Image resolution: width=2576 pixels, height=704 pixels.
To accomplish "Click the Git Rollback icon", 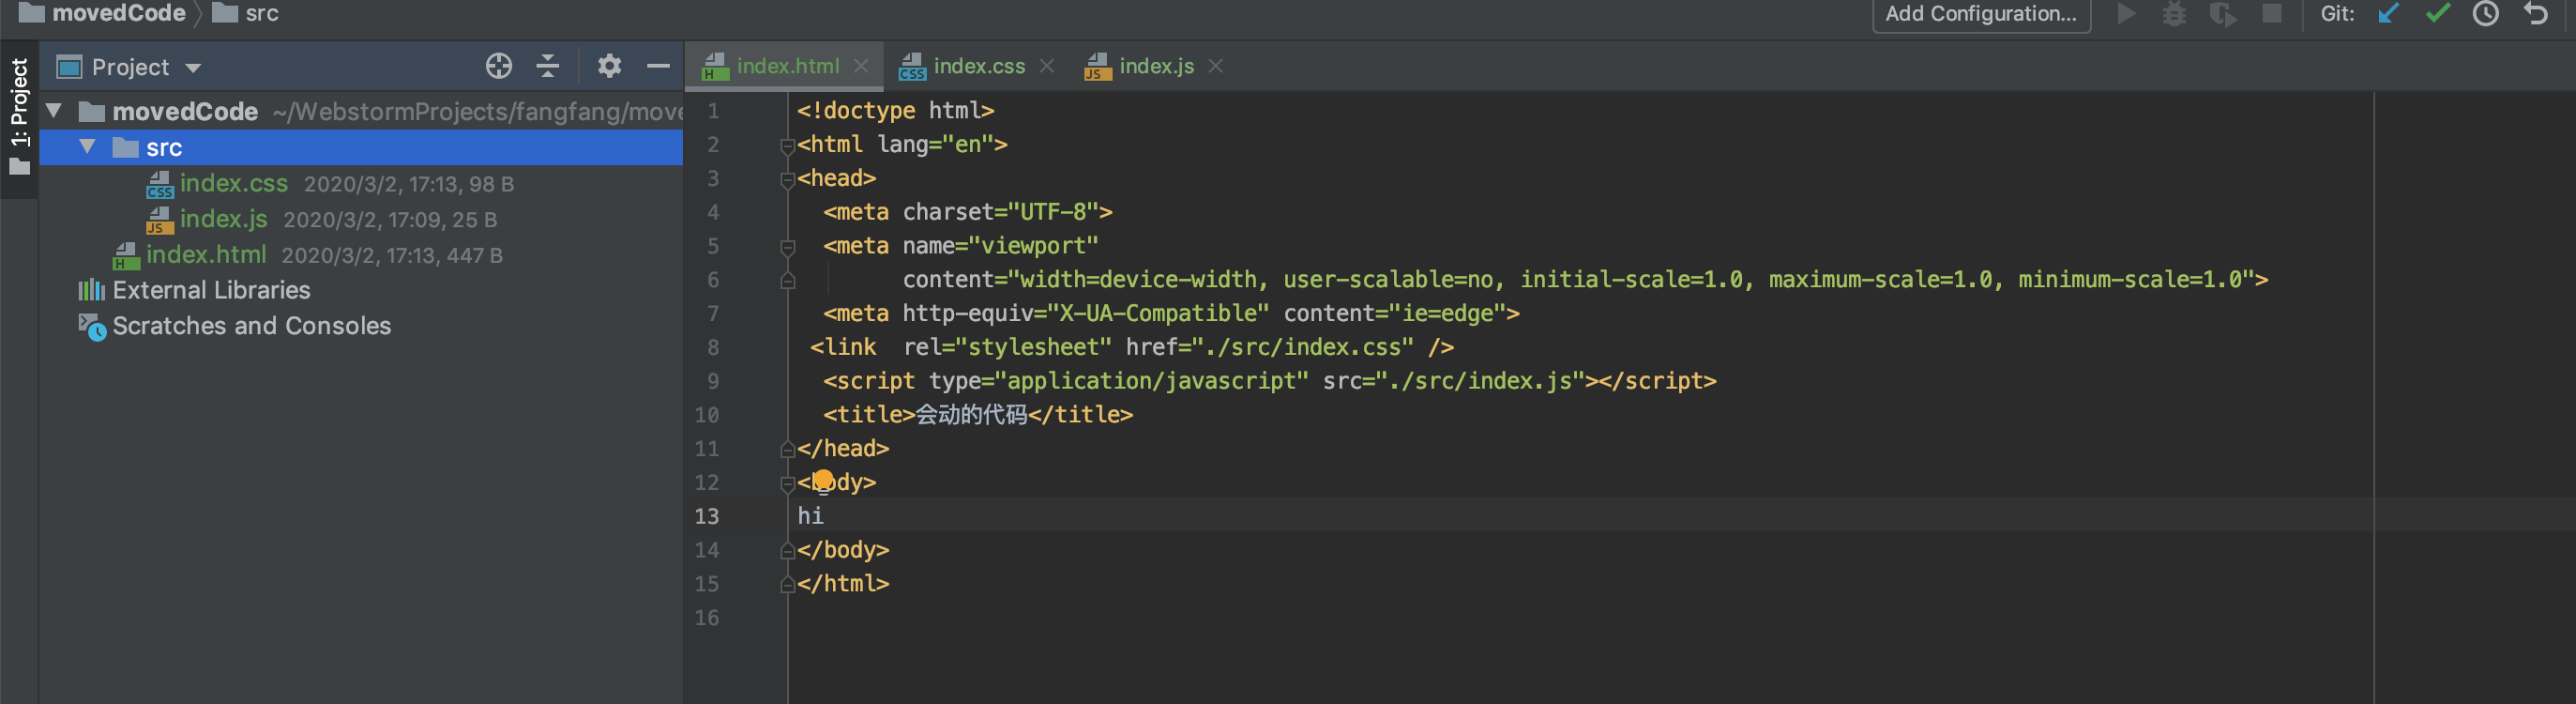I will click(x=2535, y=14).
